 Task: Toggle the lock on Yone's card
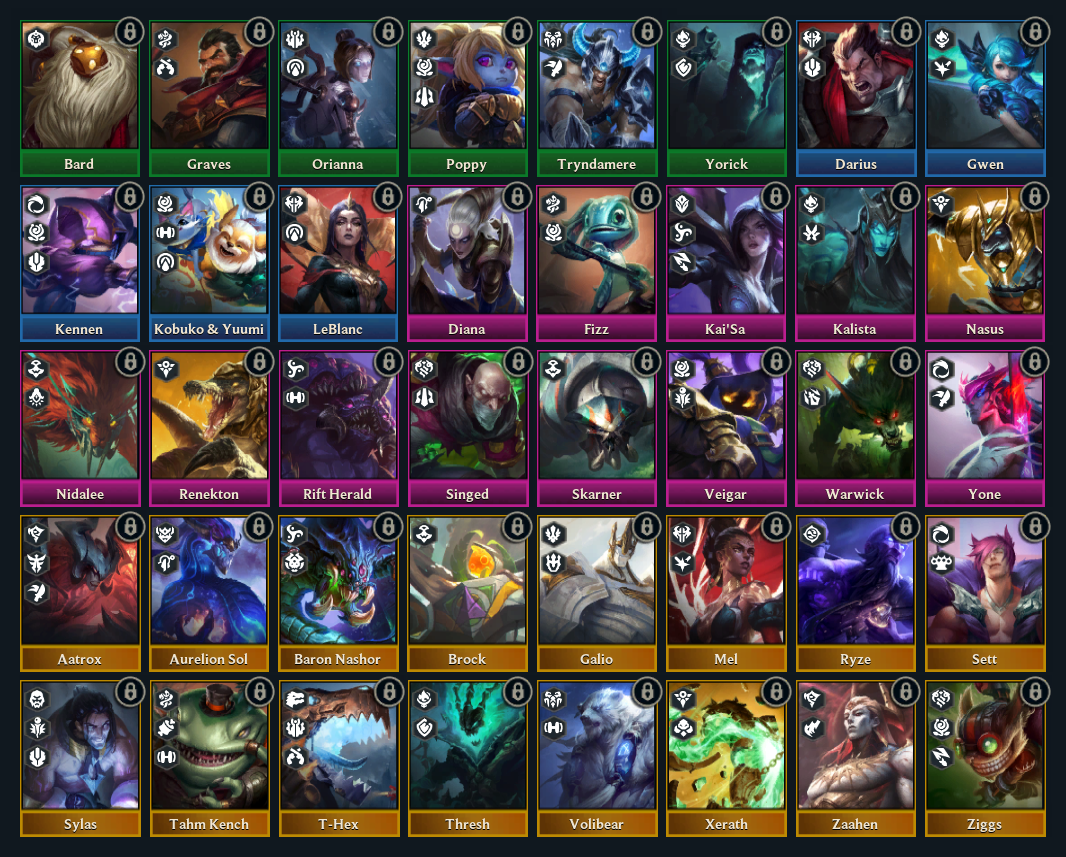(x=1034, y=362)
